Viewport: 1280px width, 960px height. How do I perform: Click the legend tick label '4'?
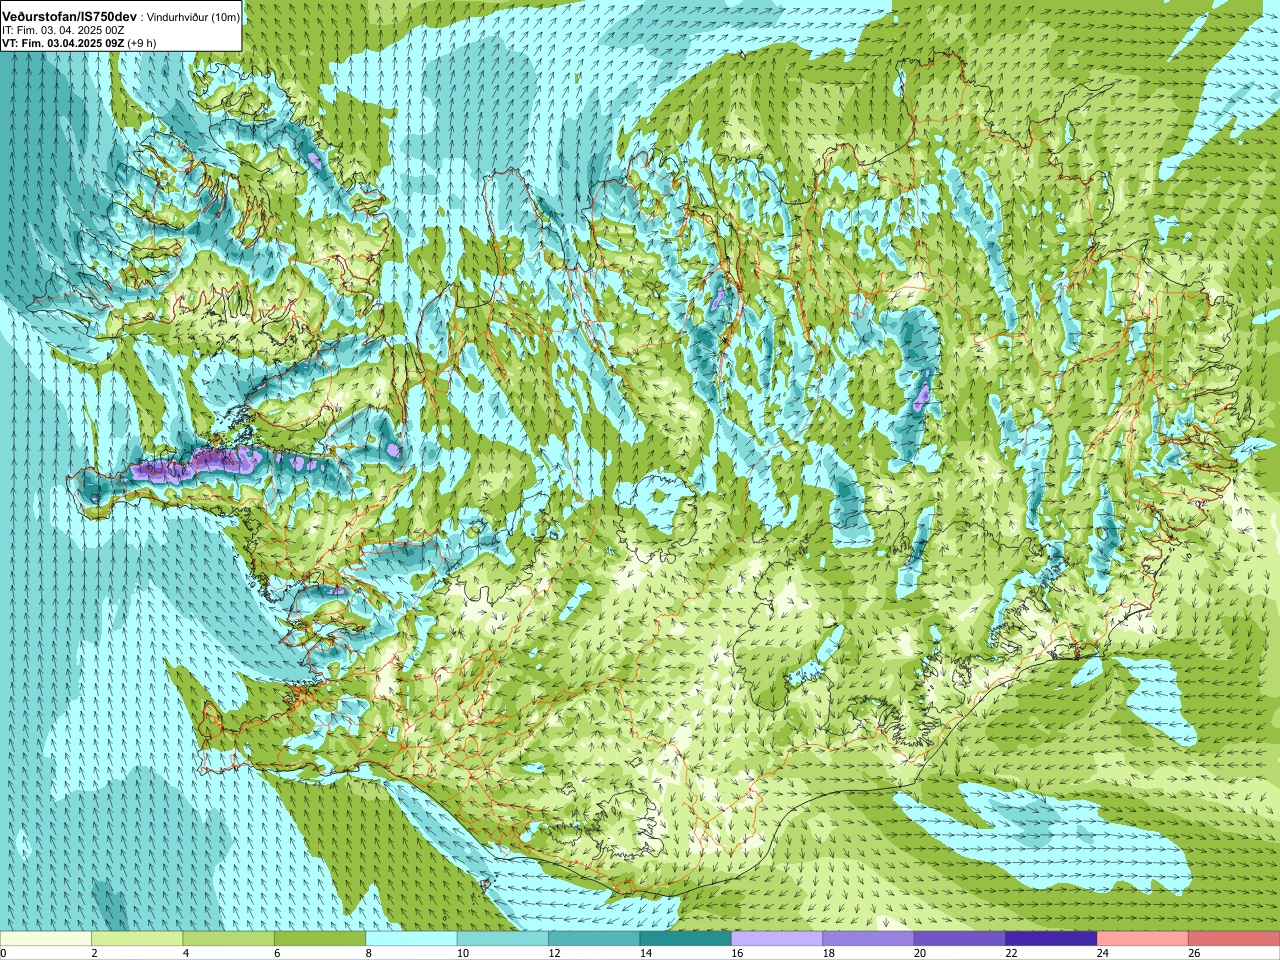(186, 953)
